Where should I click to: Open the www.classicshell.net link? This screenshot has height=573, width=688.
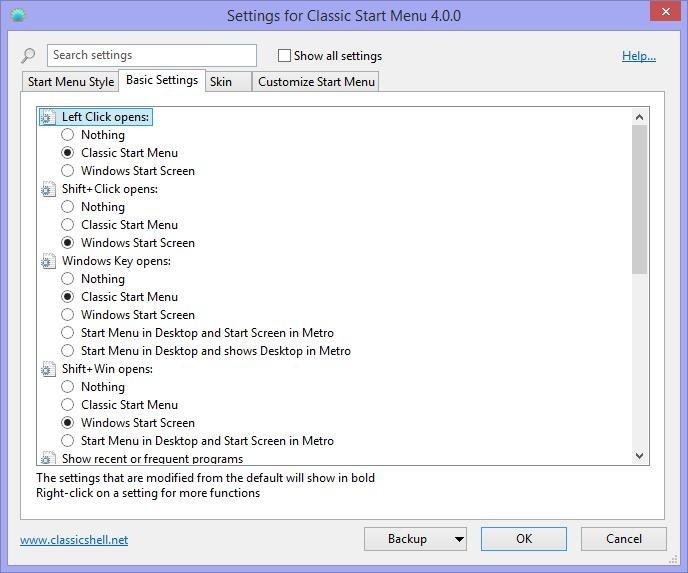pyautogui.click(x=74, y=540)
